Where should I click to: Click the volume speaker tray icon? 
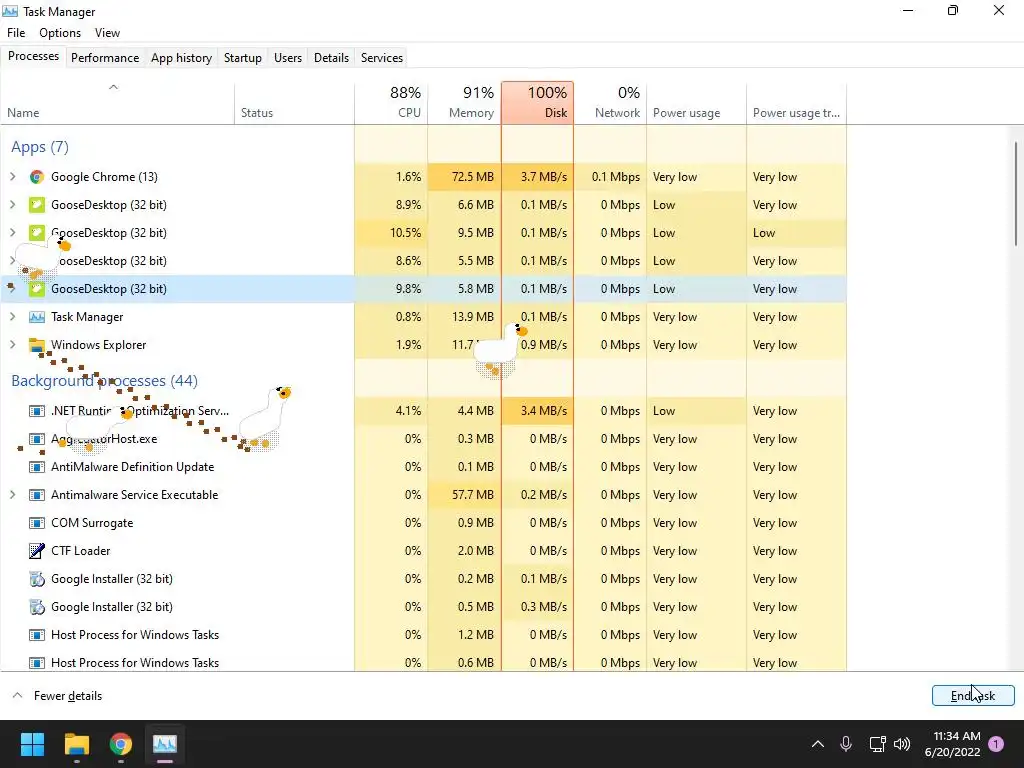902,744
